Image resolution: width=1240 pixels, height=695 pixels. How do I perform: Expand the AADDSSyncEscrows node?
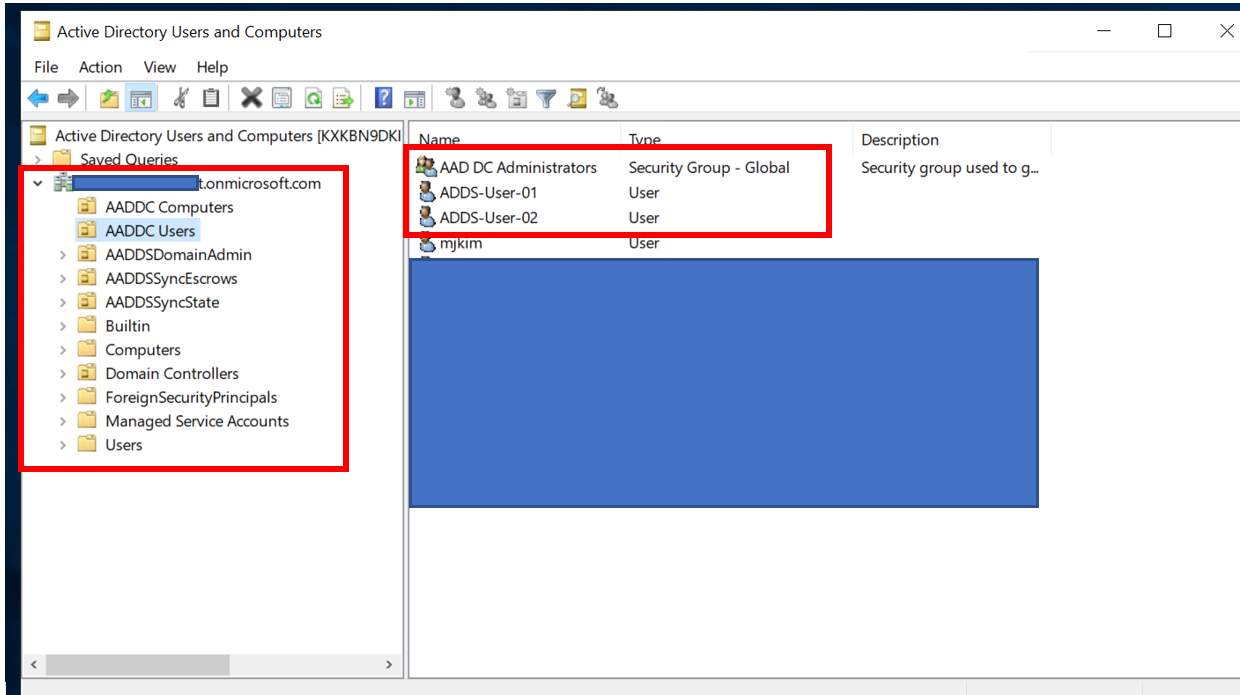point(62,279)
